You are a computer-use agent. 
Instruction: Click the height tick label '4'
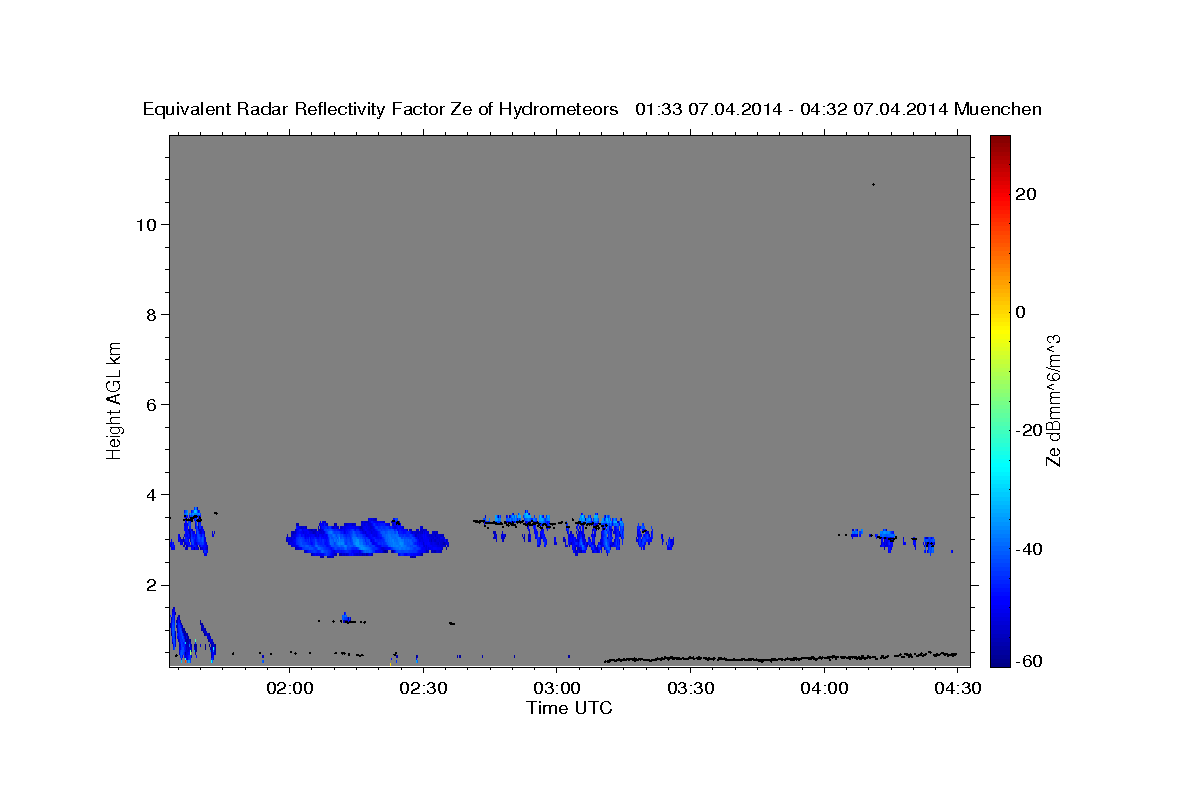(x=150, y=494)
